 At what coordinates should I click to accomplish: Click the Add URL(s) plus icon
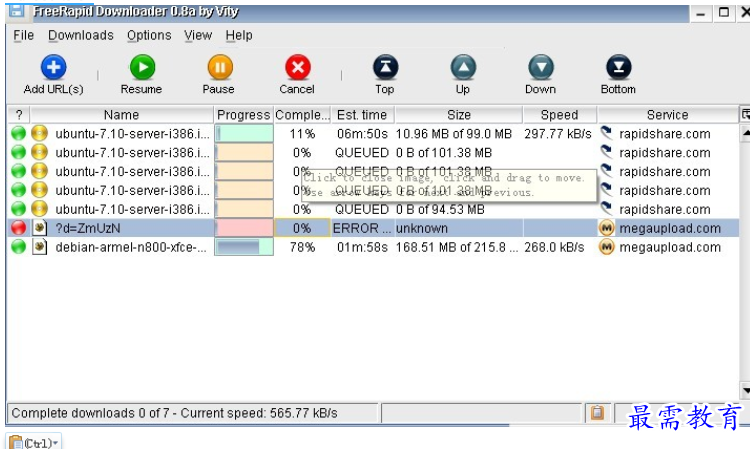pyautogui.click(x=53, y=67)
